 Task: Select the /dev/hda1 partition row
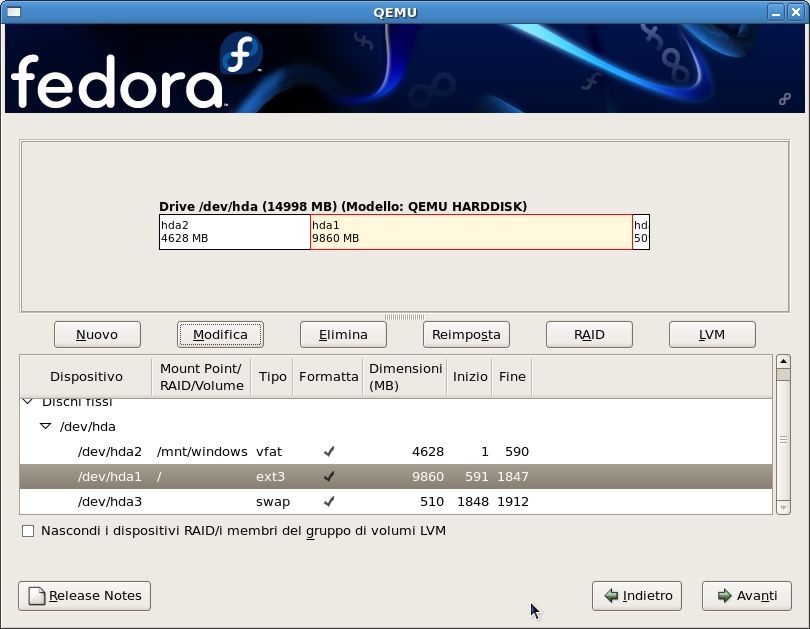396,476
